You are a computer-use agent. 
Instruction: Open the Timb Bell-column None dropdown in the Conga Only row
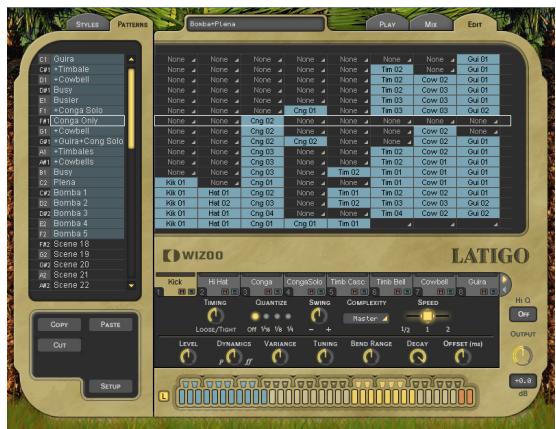392,121
